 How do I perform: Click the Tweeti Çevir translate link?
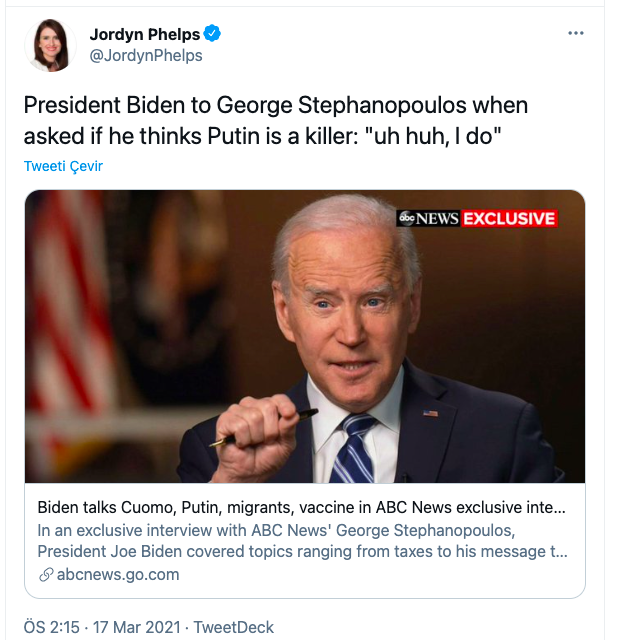tap(63, 166)
